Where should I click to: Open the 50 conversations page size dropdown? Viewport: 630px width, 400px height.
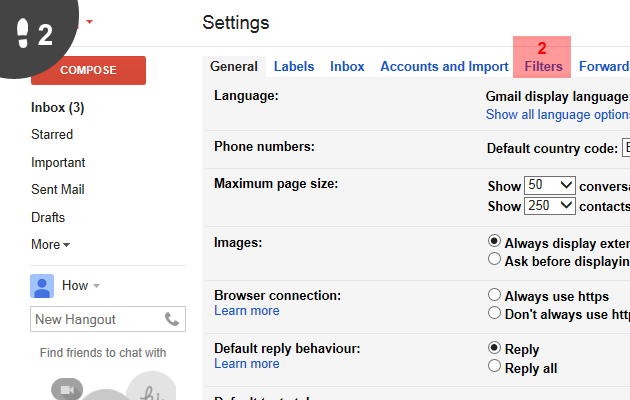click(550, 186)
